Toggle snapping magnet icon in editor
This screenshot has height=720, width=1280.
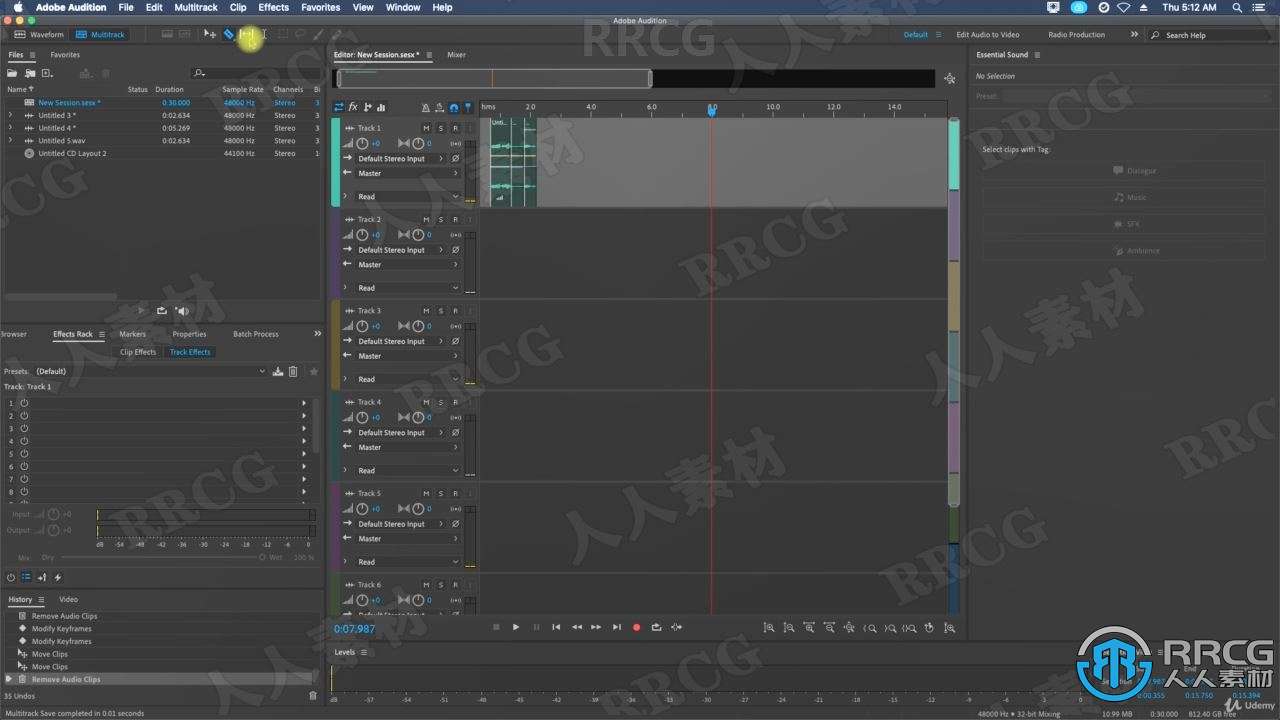tap(454, 107)
